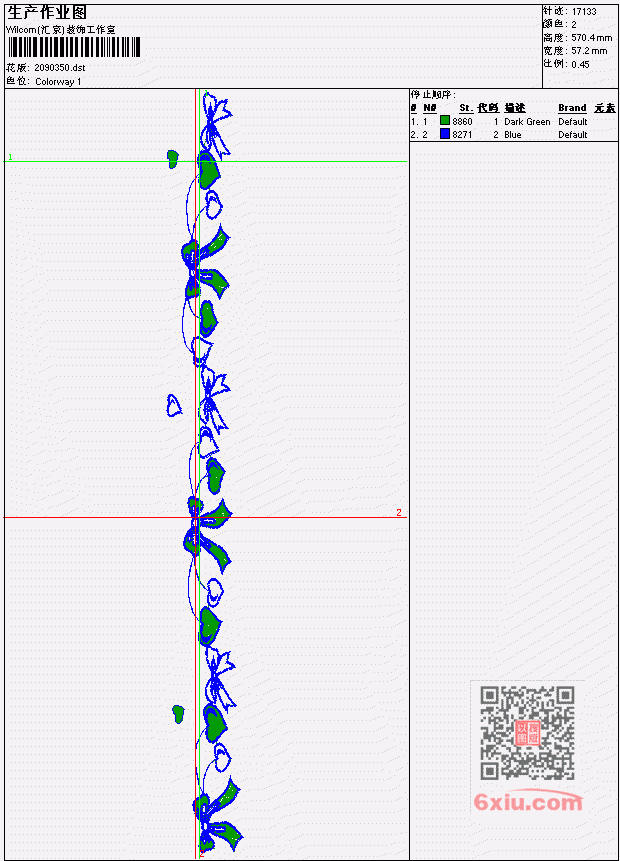Viewport: 620px width, 861px height.
Task: Click the top blue bow in the design
Action: click(215, 125)
